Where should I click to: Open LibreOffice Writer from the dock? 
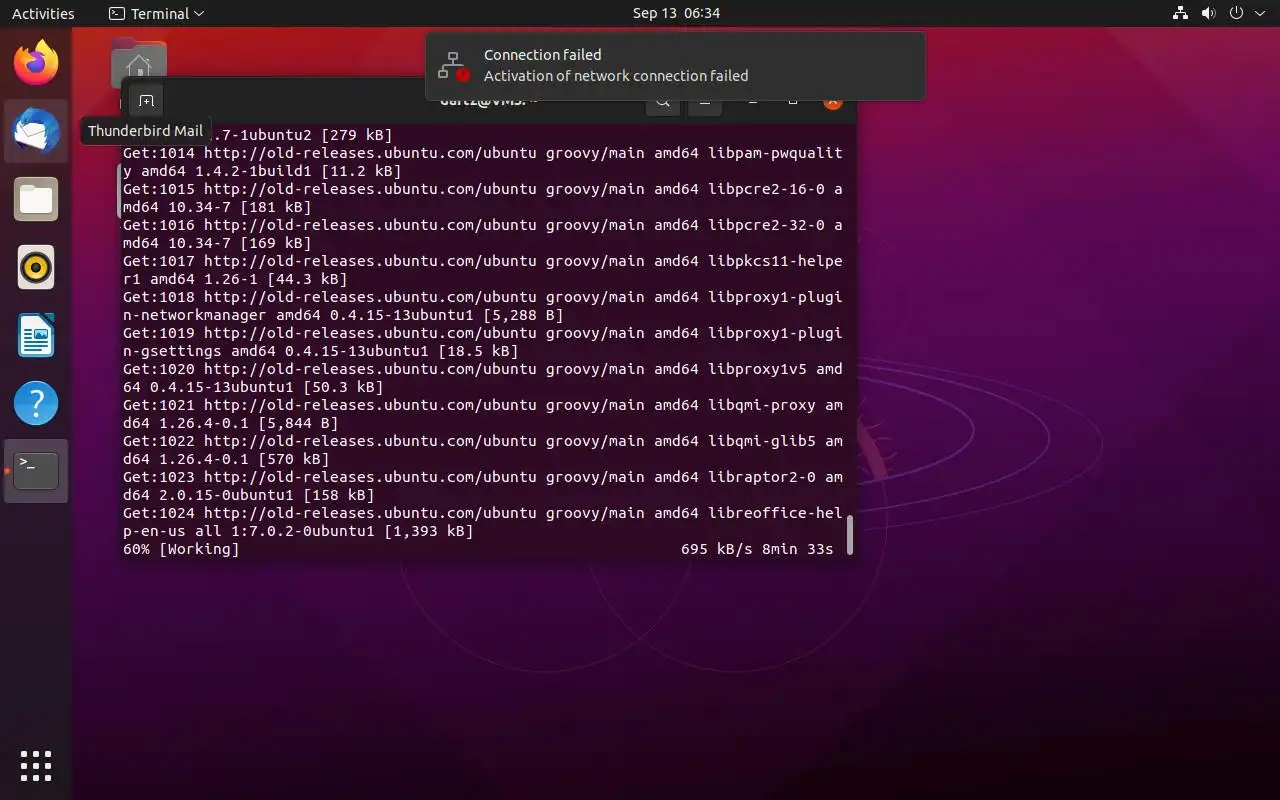[x=36, y=335]
